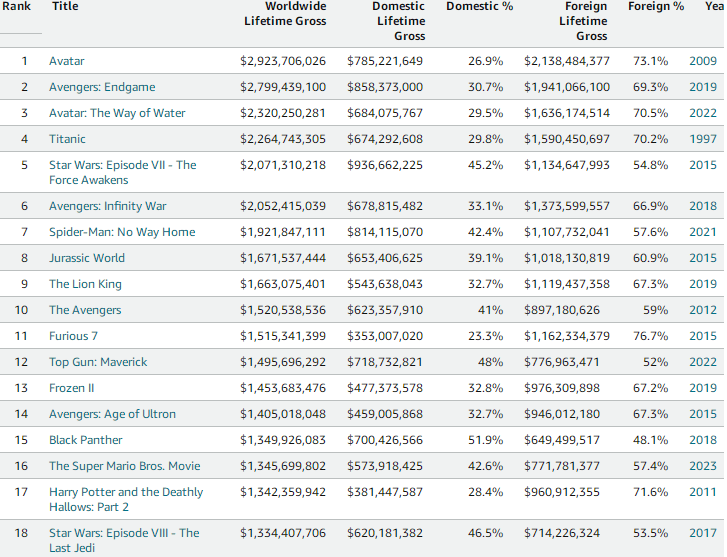This screenshot has height=557, width=727.
Task: Go to the Top Gun: Maverick link
Action: (98, 362)
